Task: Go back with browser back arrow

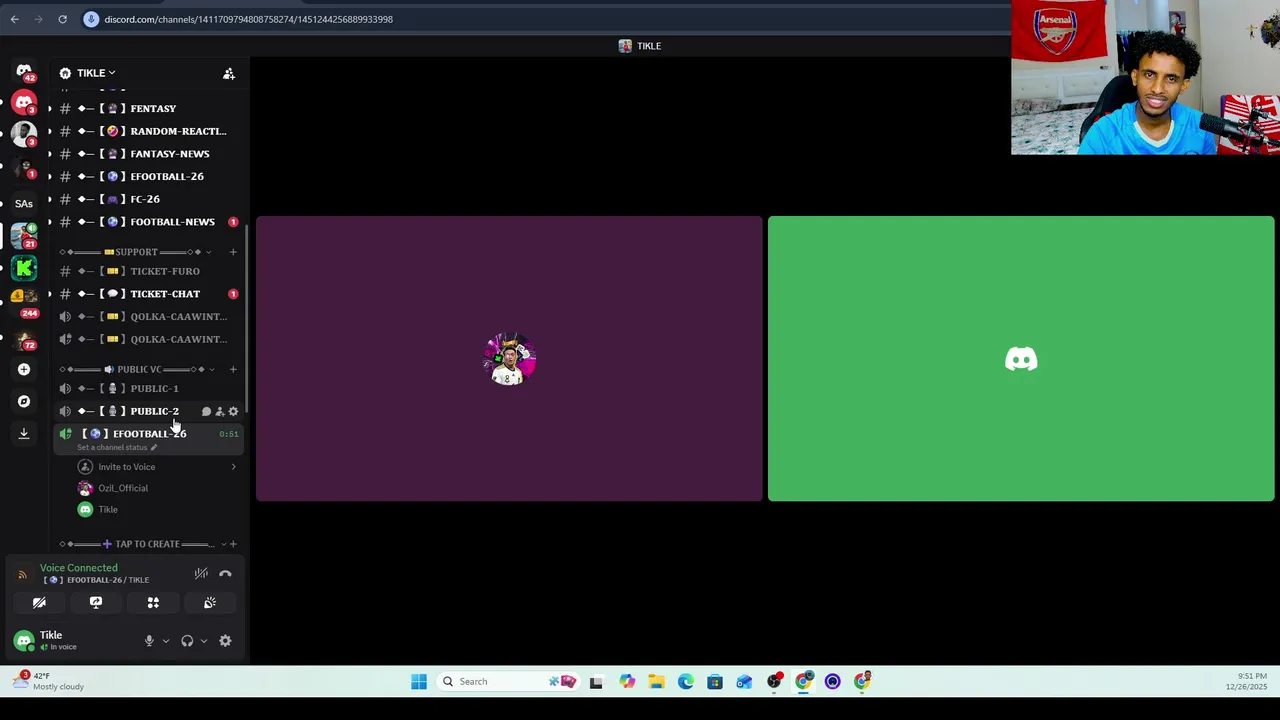Action: point(14,19)
